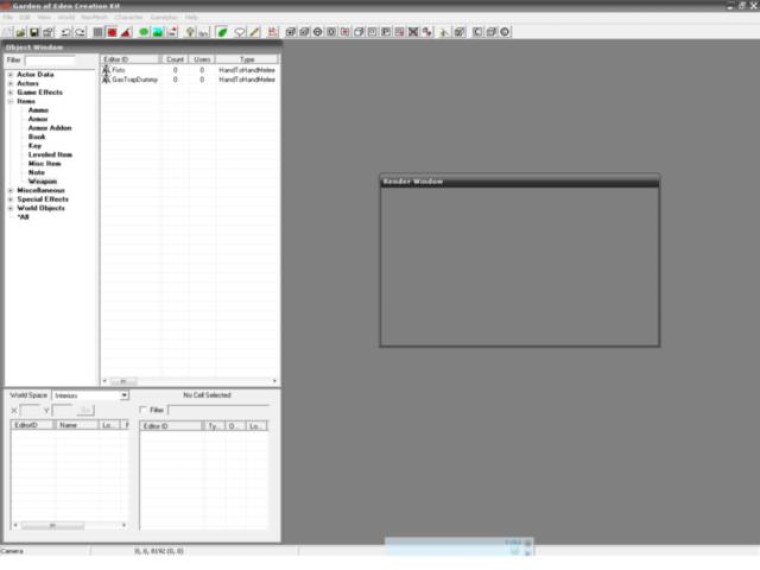Screen dimensions: 760x570
Task: Click the X coordinate field
Action: (30, 411)
